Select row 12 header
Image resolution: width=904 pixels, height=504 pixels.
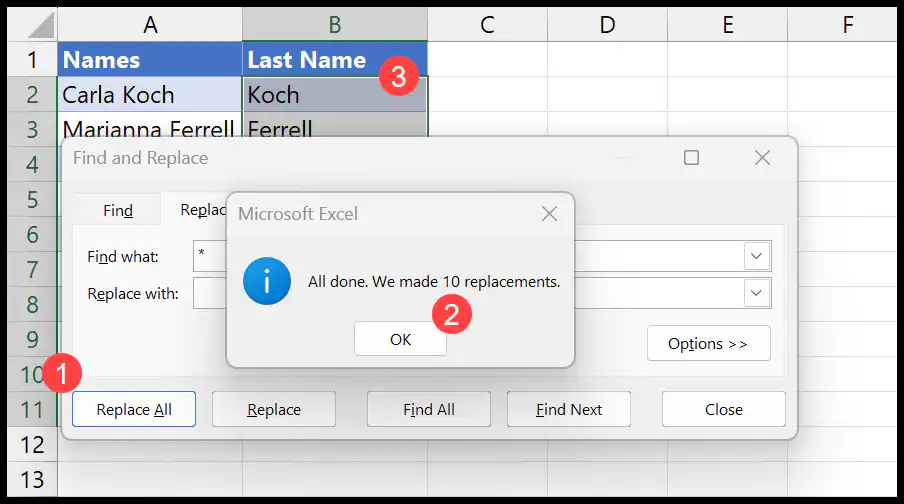32,445
